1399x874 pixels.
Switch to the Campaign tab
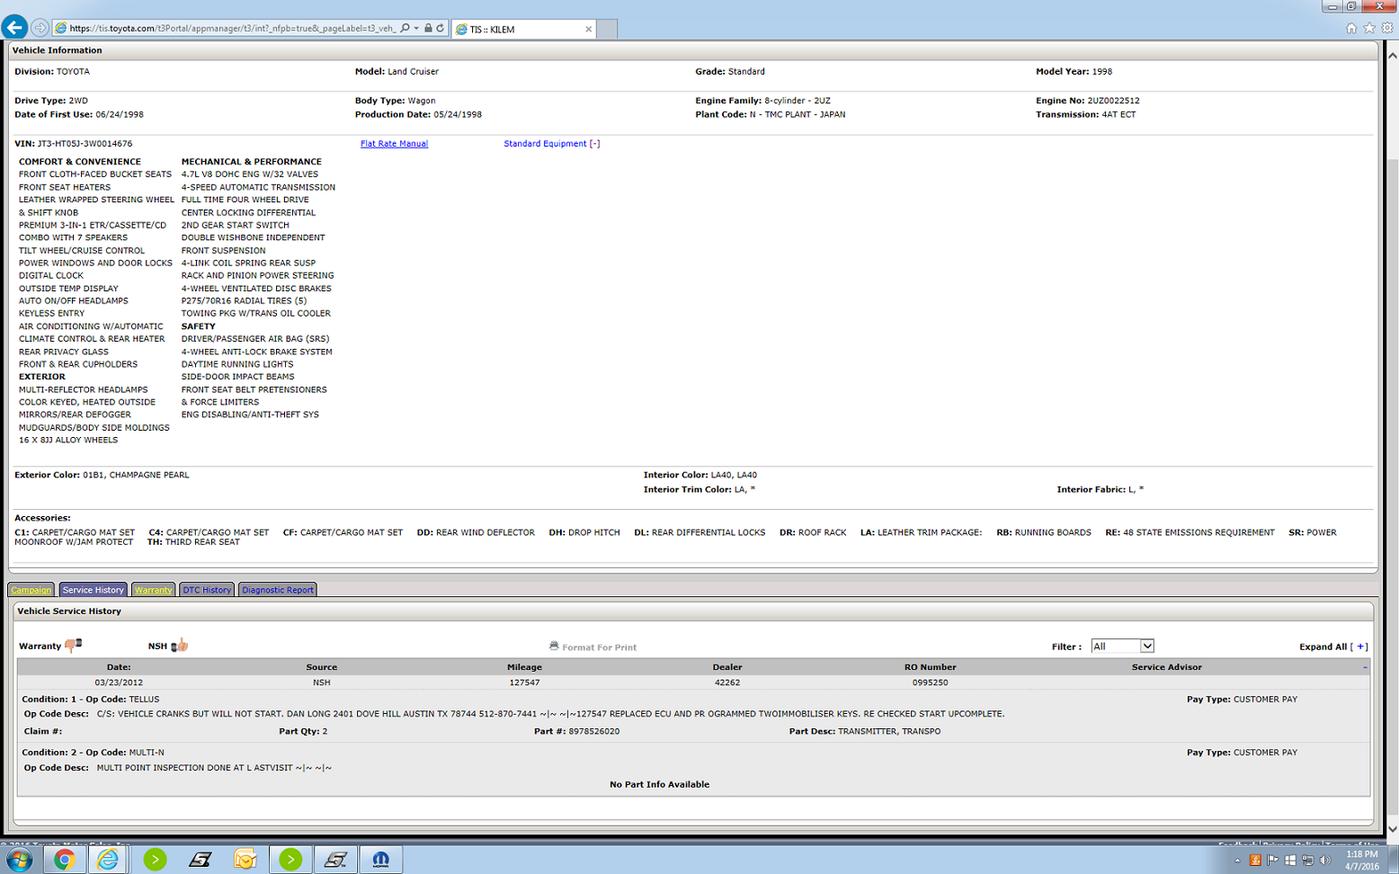31,590
